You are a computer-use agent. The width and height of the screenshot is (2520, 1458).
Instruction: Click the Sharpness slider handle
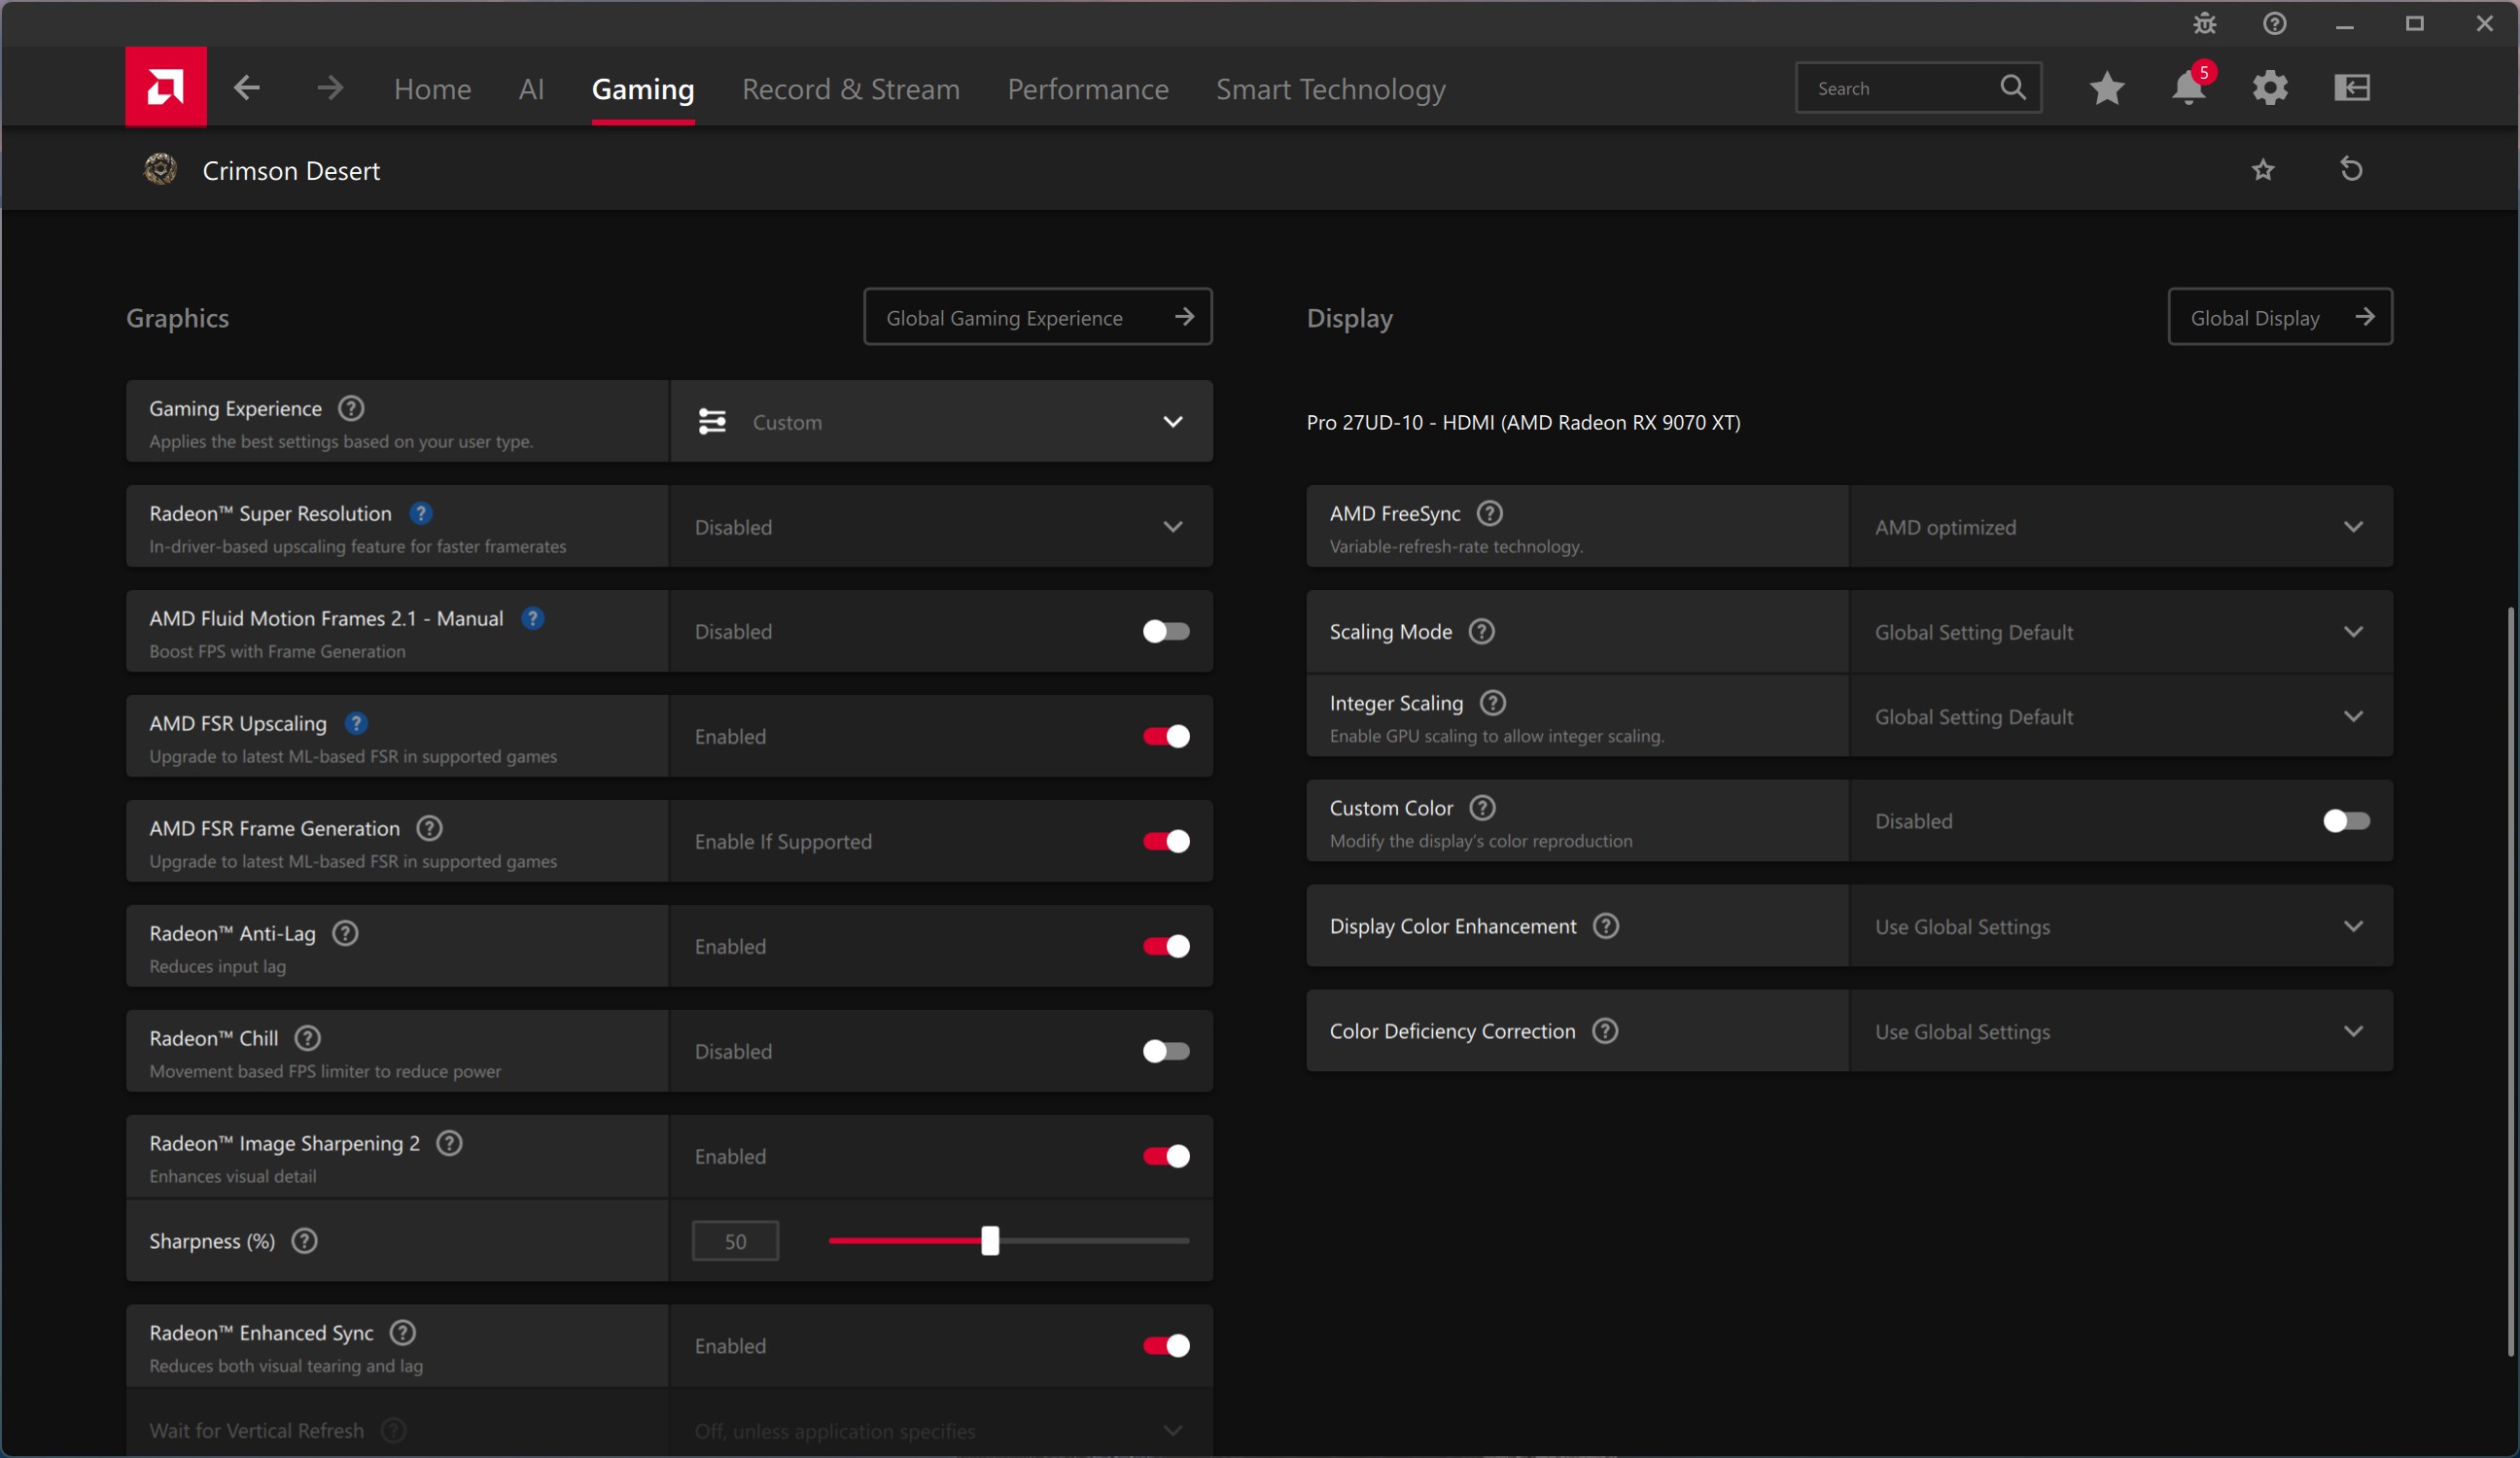(x=990, y=1241)
